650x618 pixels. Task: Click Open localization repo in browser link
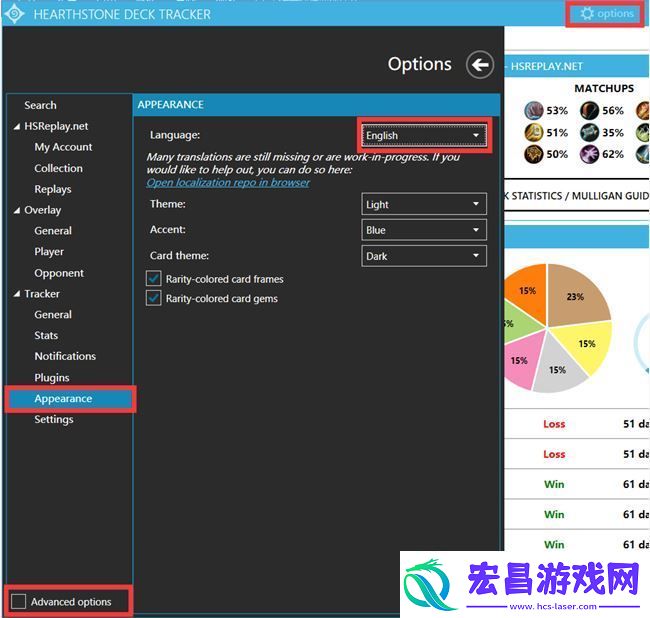(x=228, y=182)
